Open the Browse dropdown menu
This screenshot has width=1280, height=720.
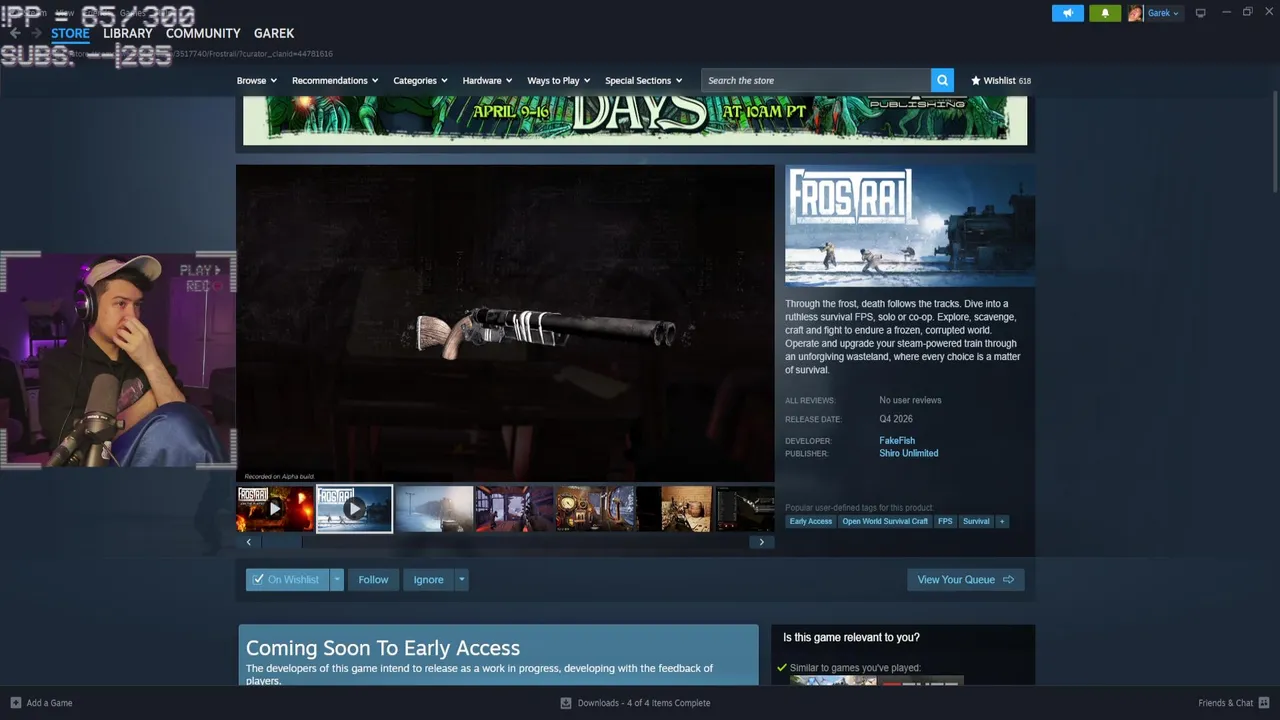(x=257, y=80)
